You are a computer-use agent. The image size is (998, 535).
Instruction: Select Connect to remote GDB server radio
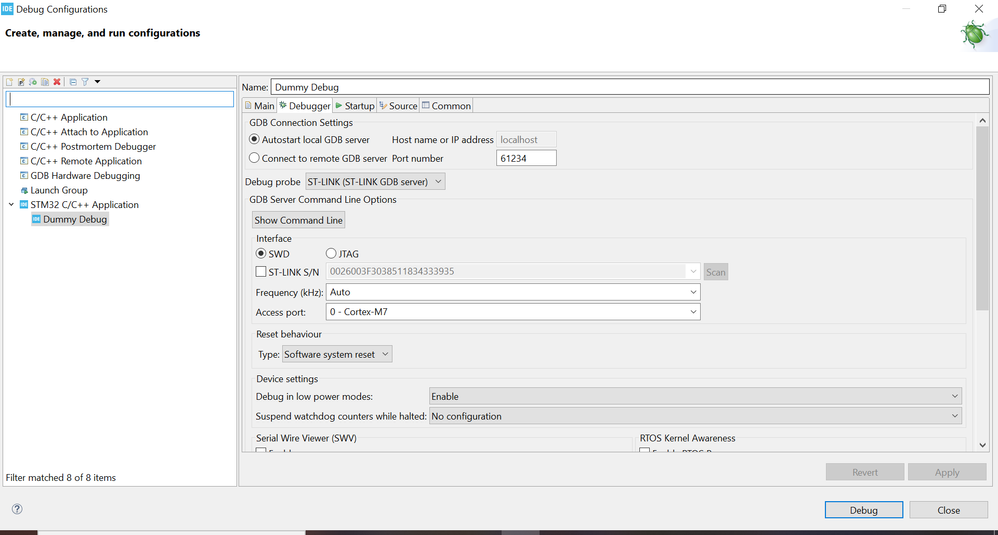click(255, 158)
